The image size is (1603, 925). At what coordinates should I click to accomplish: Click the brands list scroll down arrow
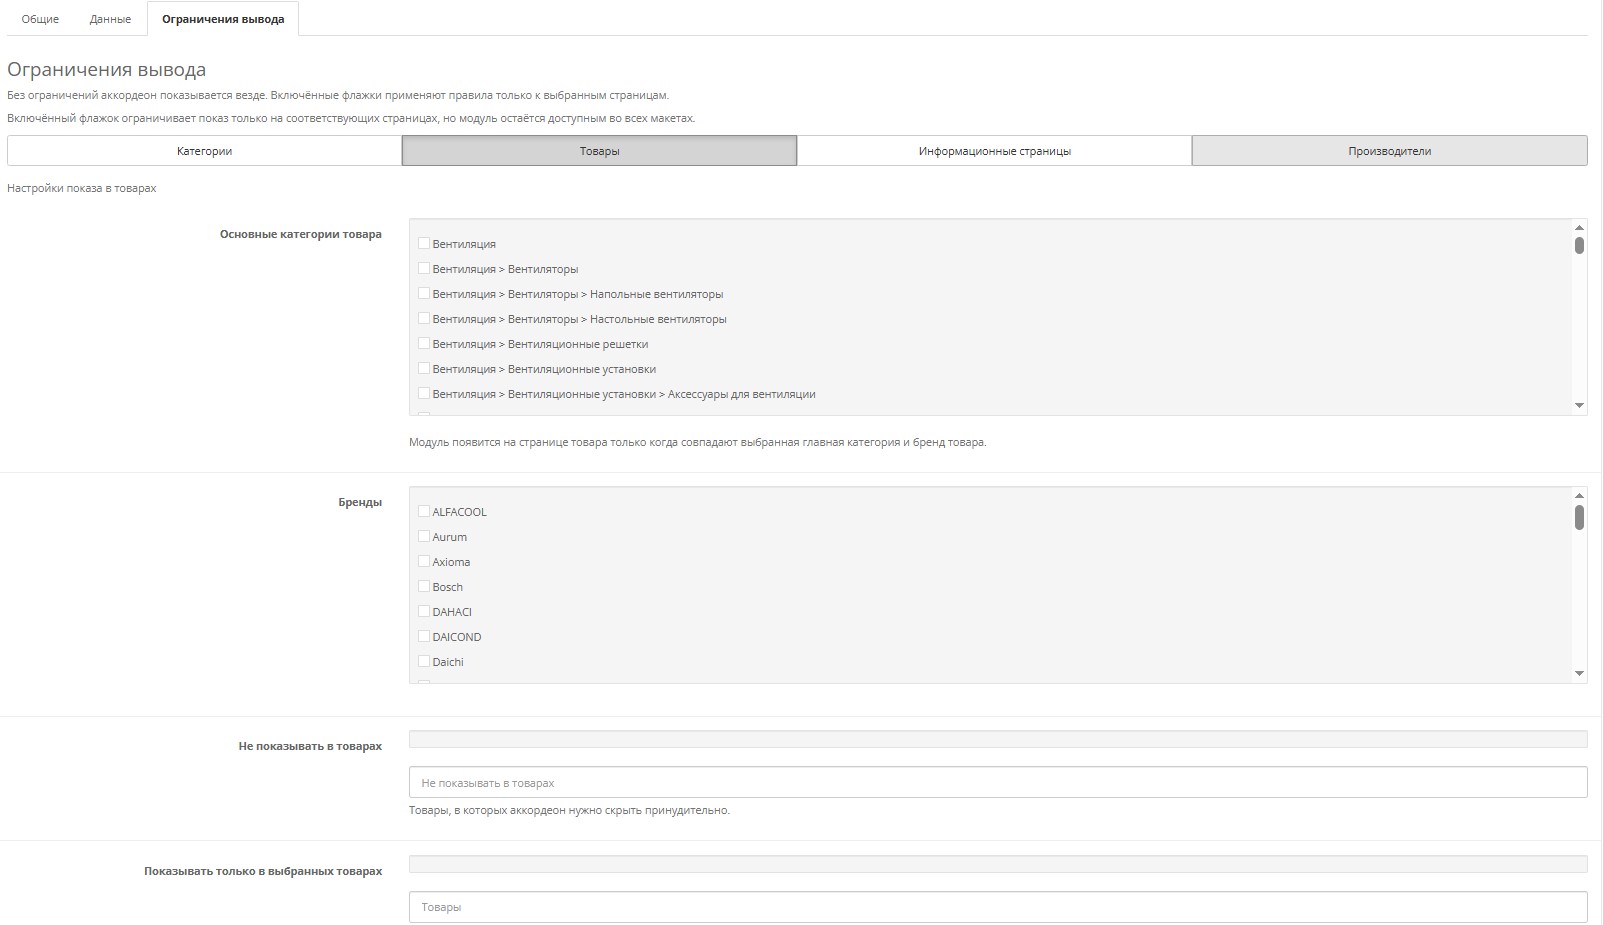pos(1579,674)
